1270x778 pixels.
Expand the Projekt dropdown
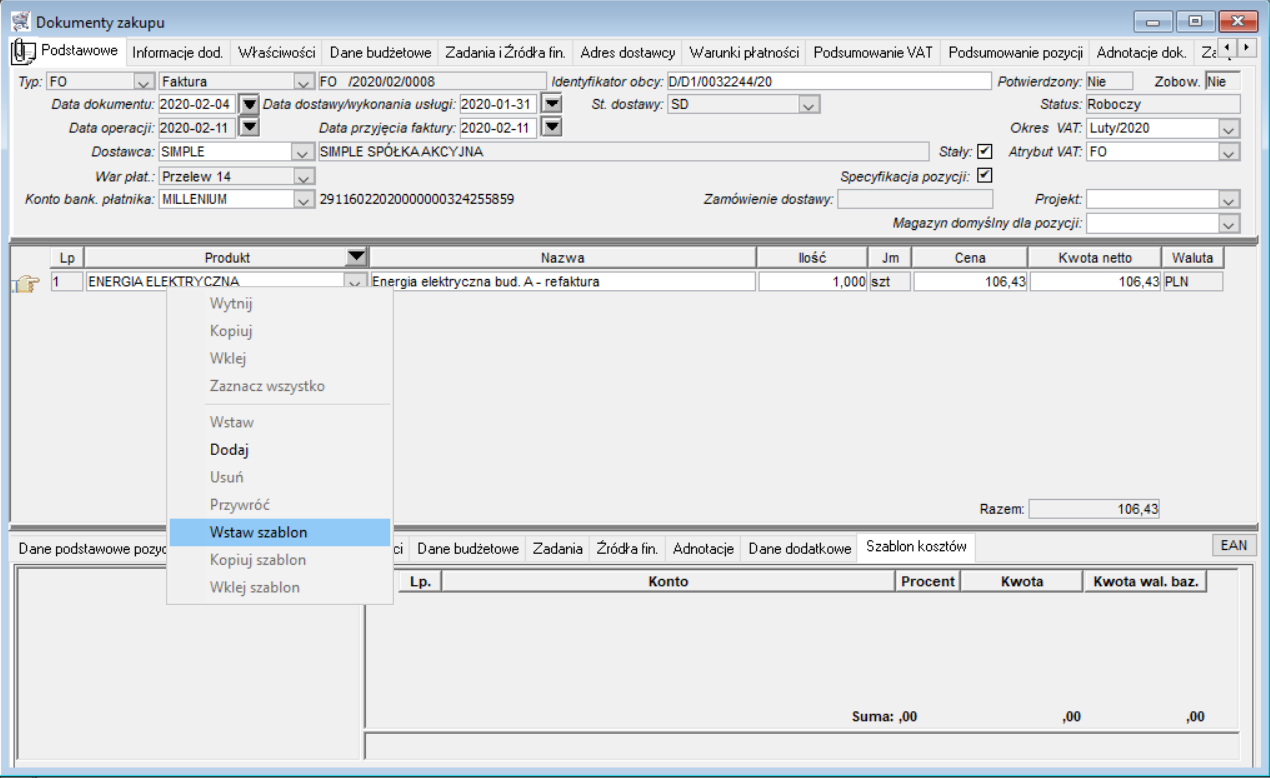click(1230, 199)
